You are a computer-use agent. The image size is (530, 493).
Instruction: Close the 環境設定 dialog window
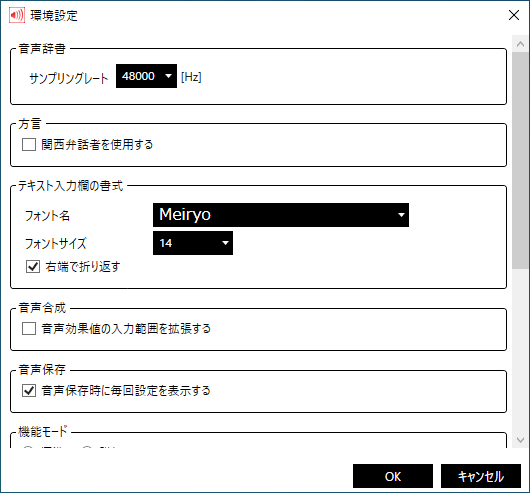pyautogui.click(x=514, y=15)
